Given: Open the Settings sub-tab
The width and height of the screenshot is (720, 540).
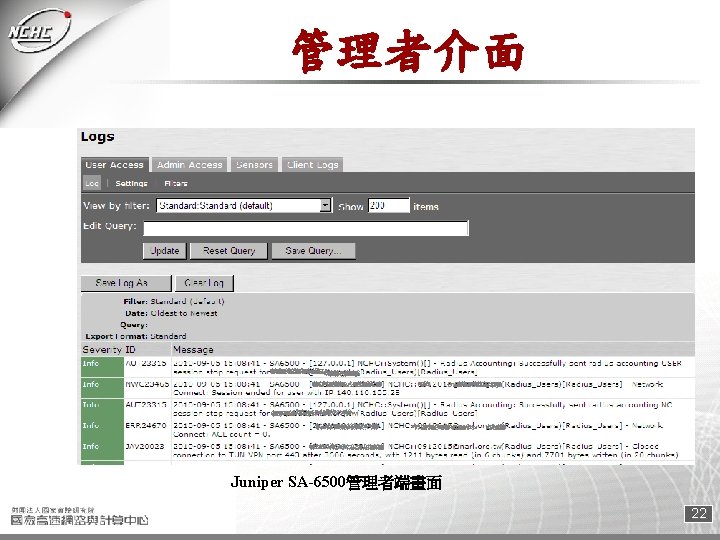Looking at the screenshot, I should click(x=131, y=183).
